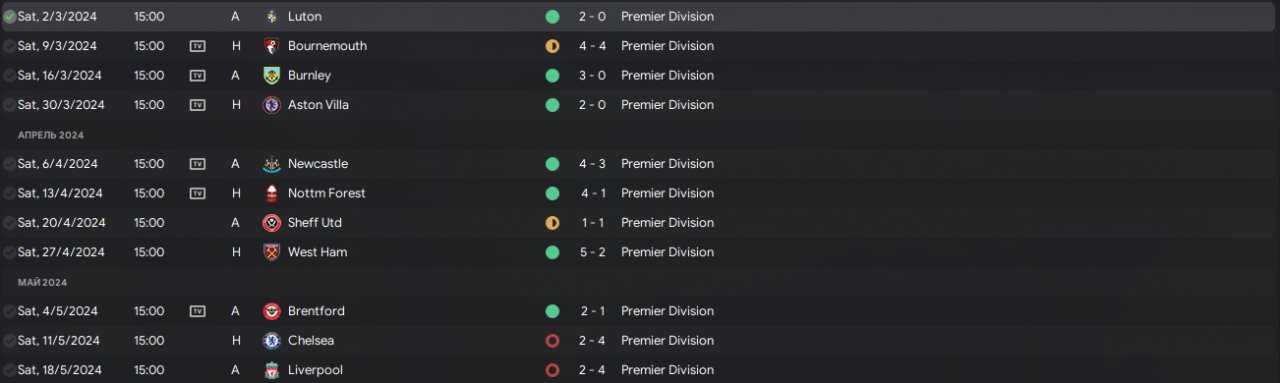1280x383 pixels.
Task: Click the TV broadcast icon for Brentford match
Action: point(198,311)
